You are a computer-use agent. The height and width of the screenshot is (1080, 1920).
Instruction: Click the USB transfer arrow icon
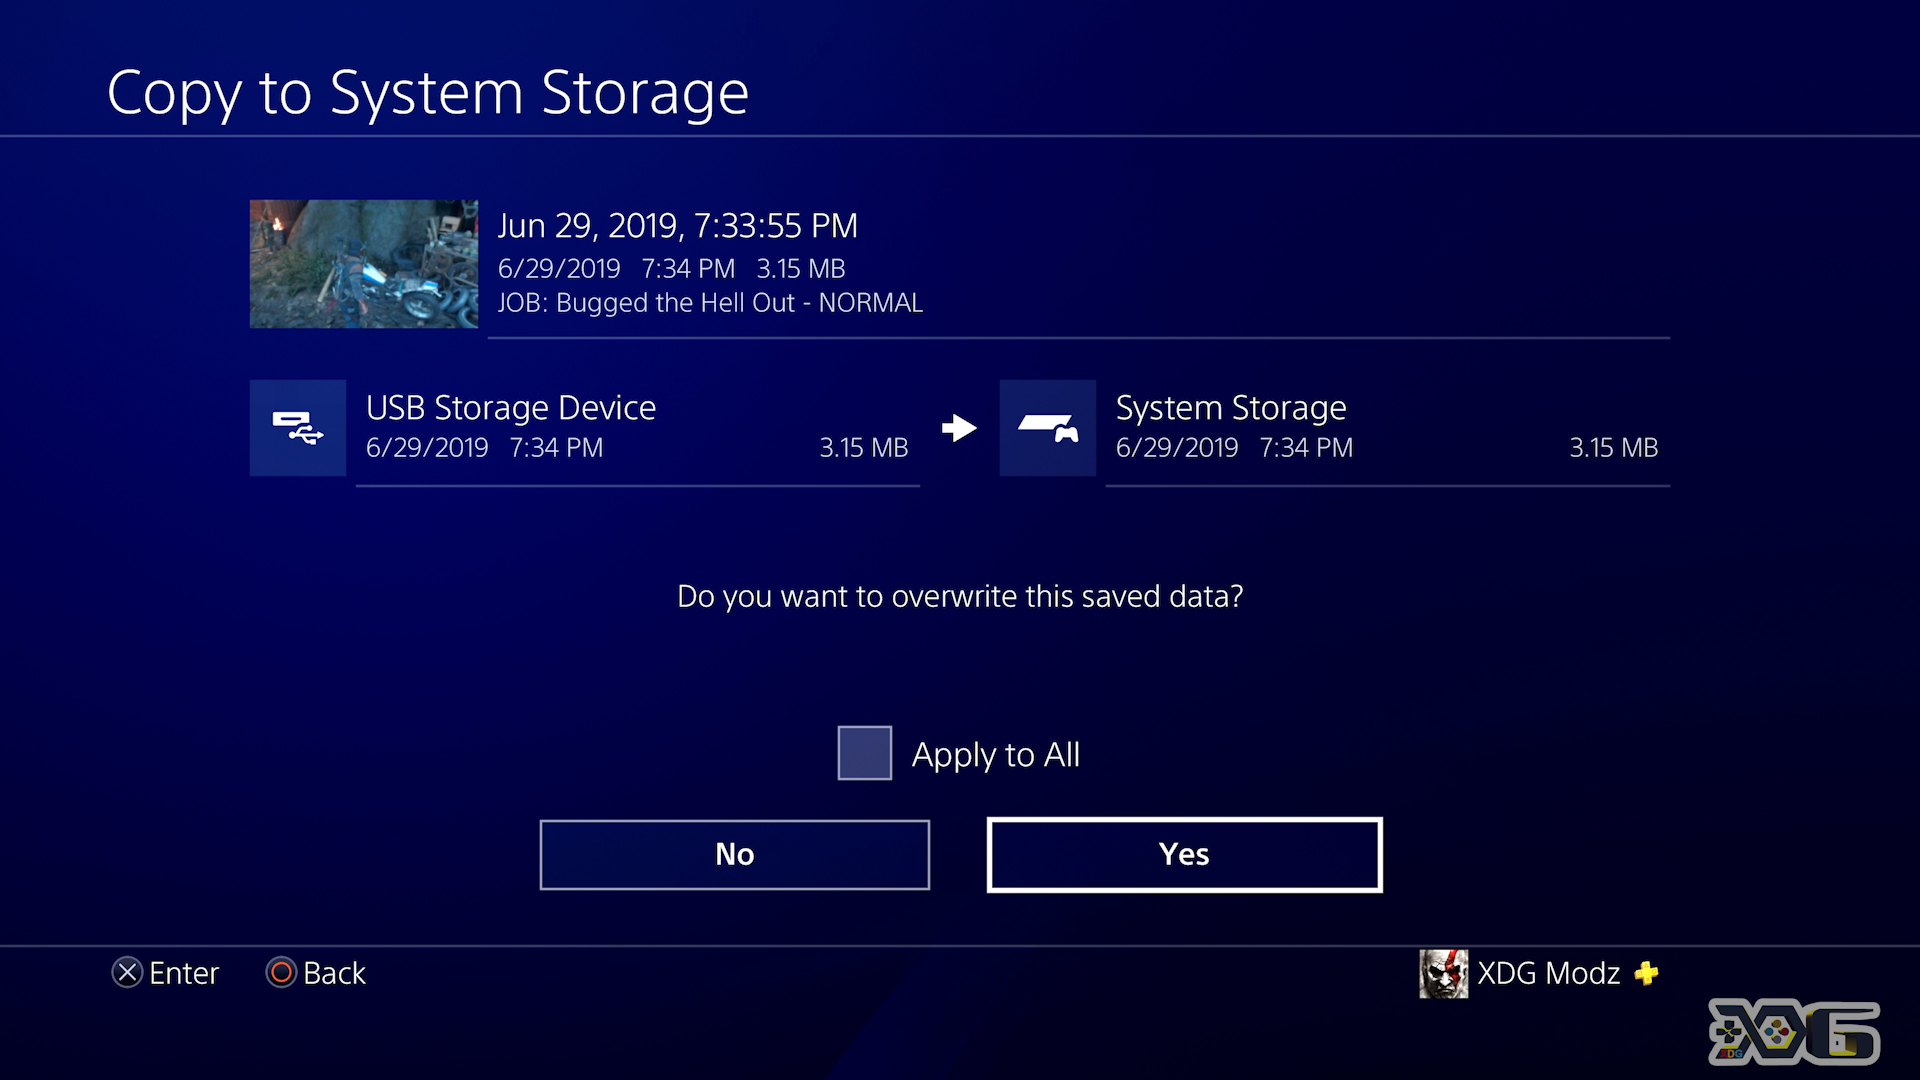pyautogui.click(x=959, y=426)
